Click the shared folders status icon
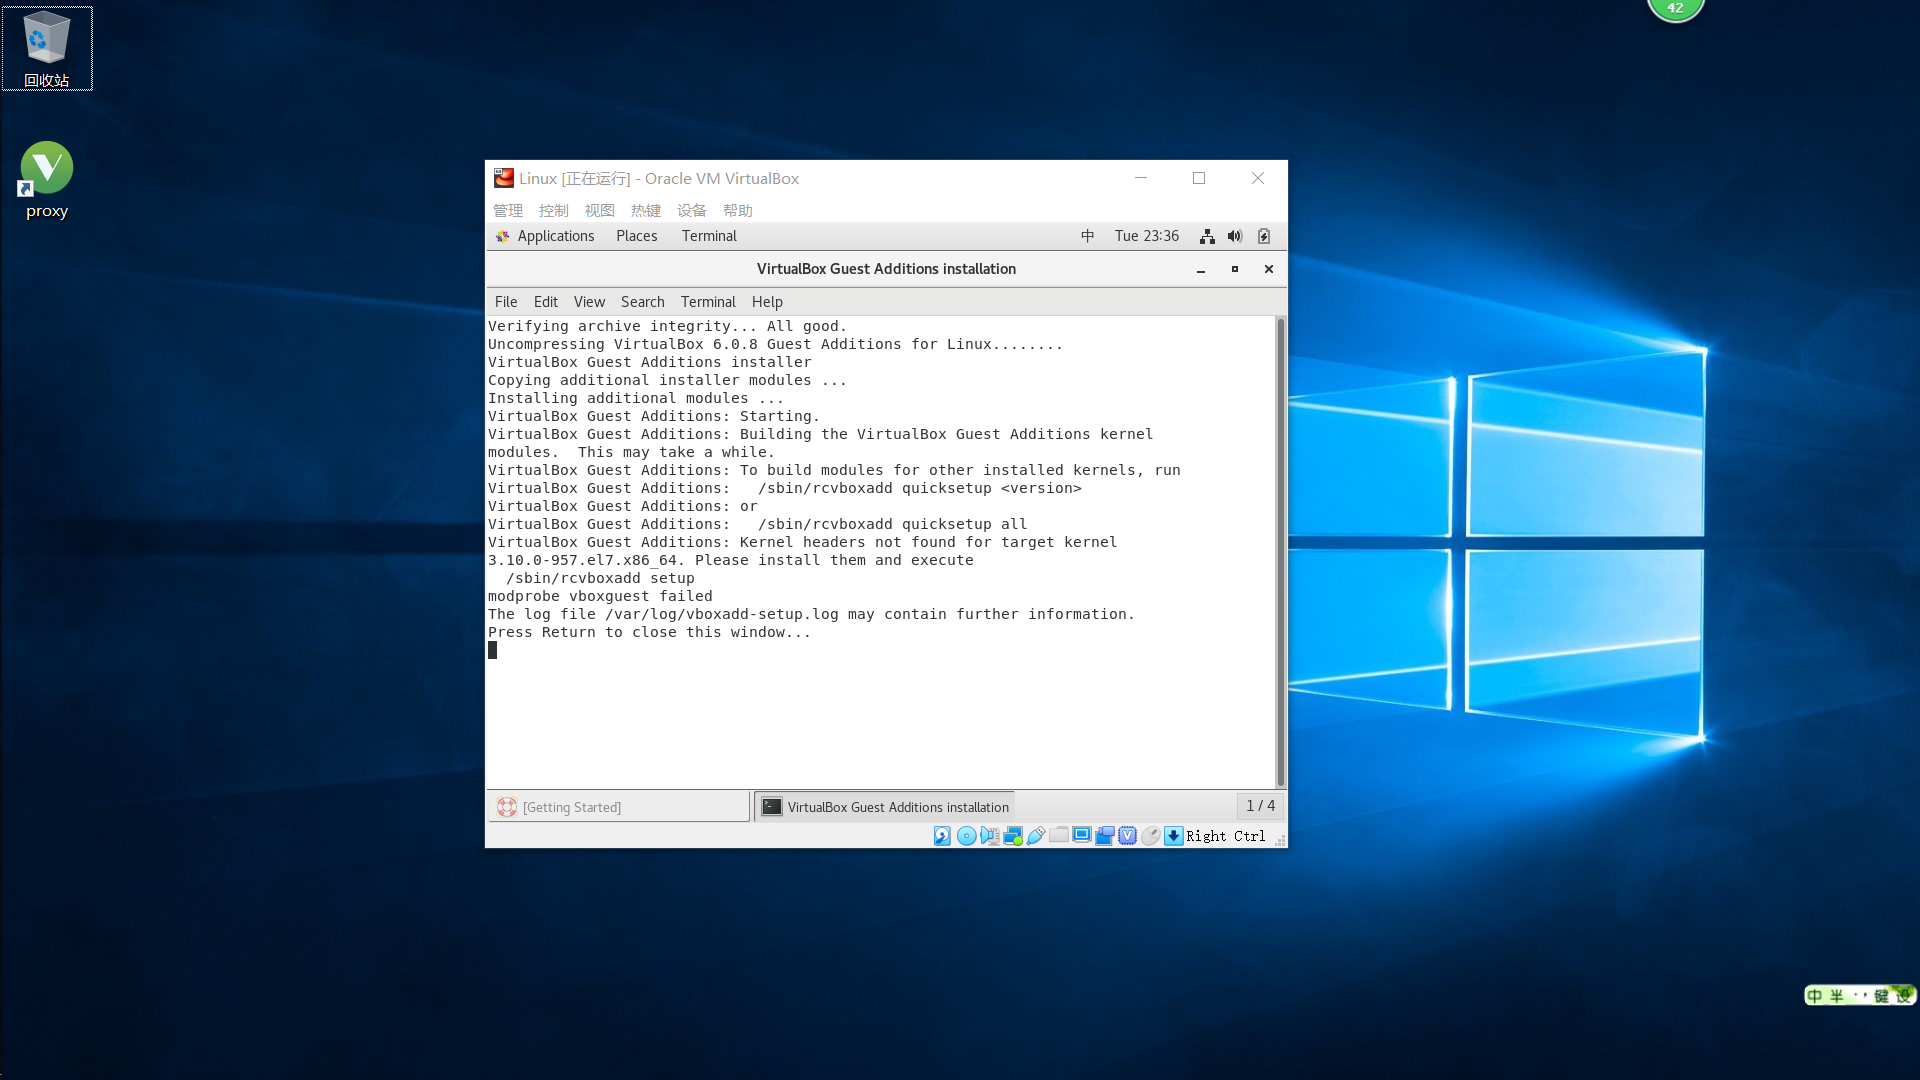The width and height of the screenshot is (1920, 1080). coord(1059,836)
